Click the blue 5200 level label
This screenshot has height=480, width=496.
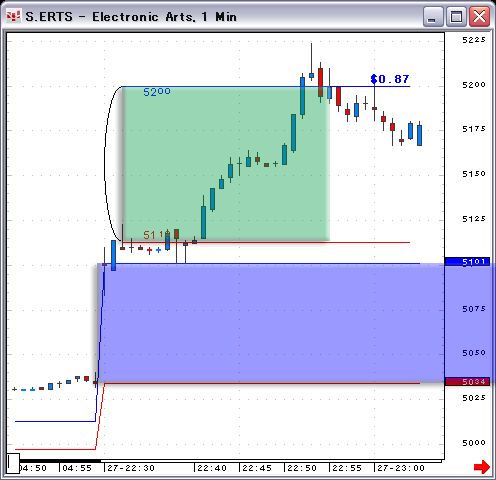[157, 92]
